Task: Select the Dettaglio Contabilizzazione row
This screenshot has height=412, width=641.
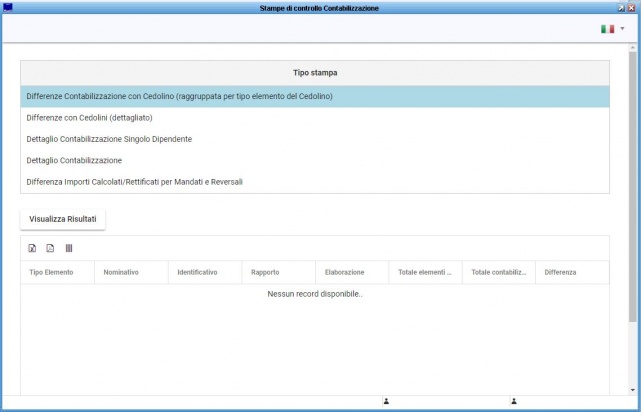Action: [315, 160]
